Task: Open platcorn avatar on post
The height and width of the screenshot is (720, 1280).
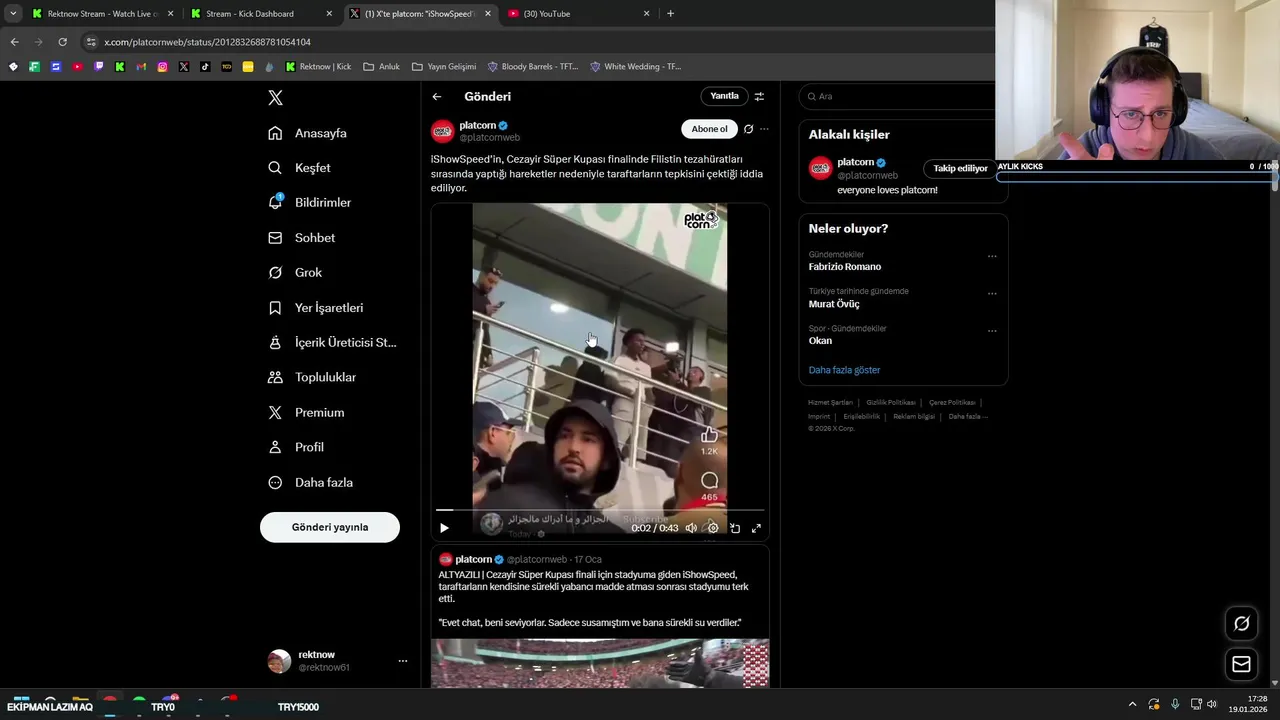Action: click(x=442, y=131)
